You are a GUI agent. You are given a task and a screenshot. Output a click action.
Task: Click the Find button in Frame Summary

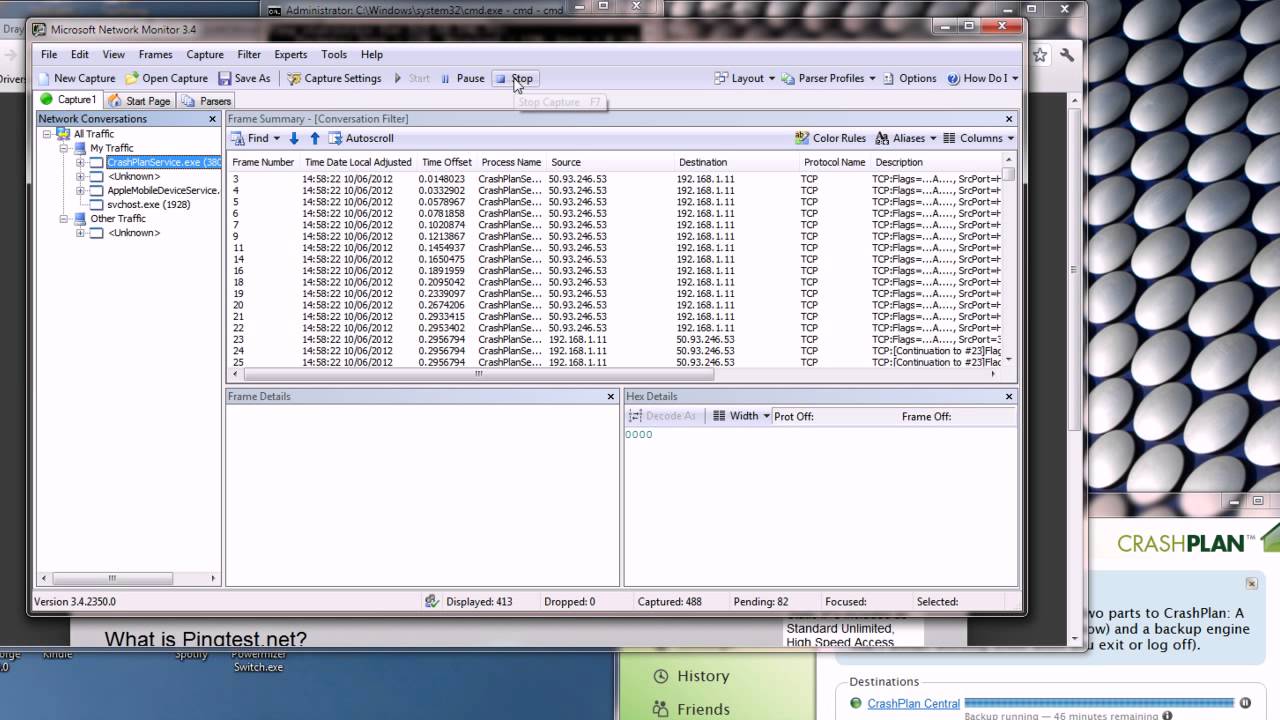[250, 138]
